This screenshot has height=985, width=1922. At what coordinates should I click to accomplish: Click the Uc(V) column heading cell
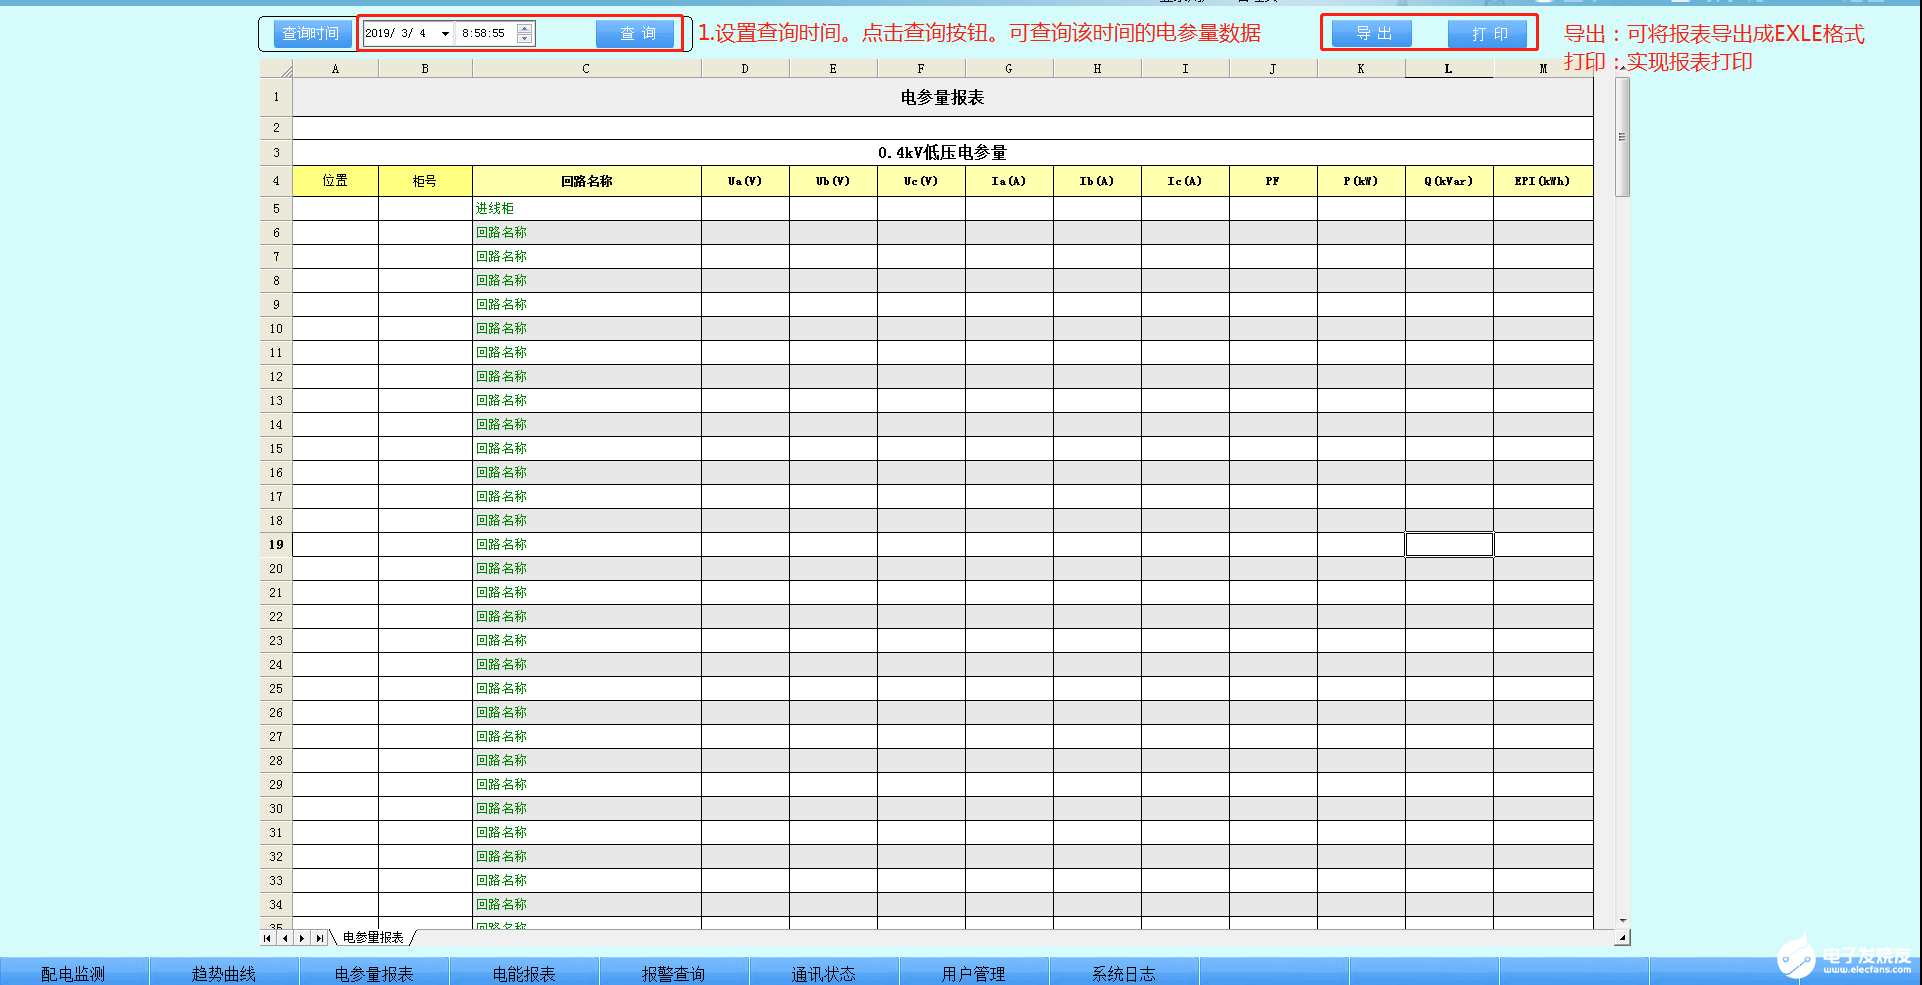coord(921,181)
